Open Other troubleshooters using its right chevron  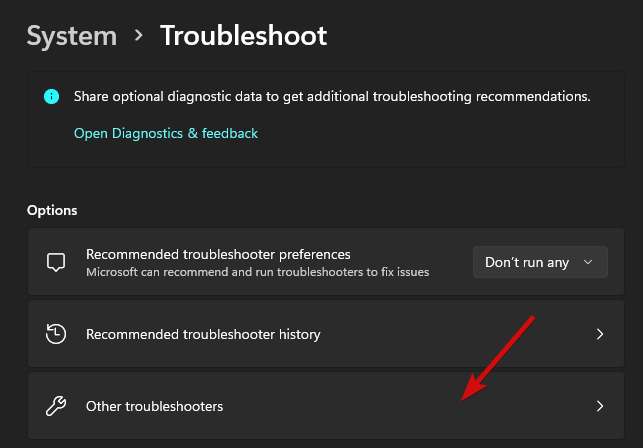coord(600,406)
